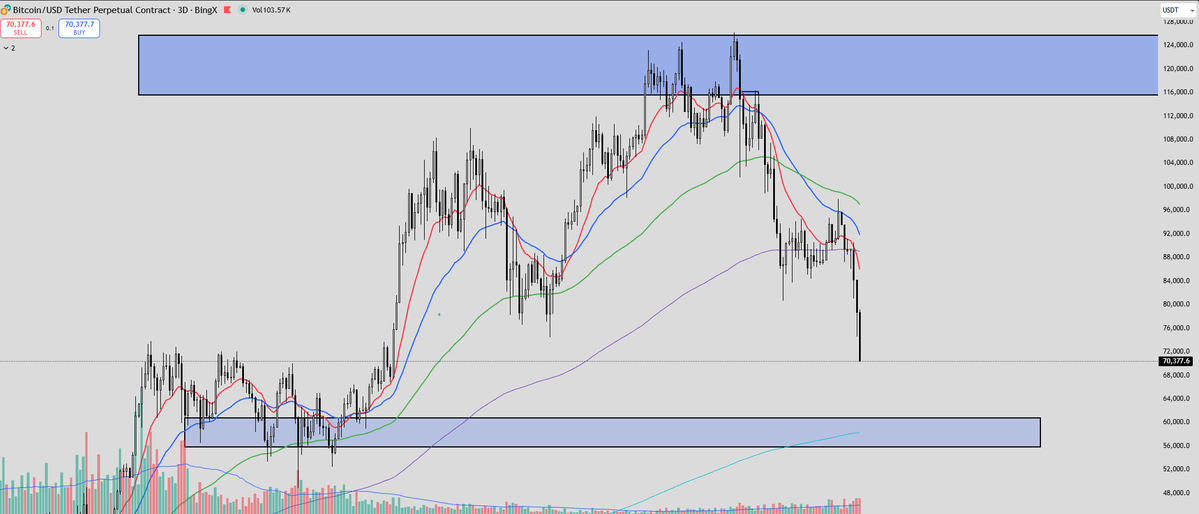
Task: Click the current price label 70,377.6 on price axis
Action: pyautogui.click(x=1175, y=361)
